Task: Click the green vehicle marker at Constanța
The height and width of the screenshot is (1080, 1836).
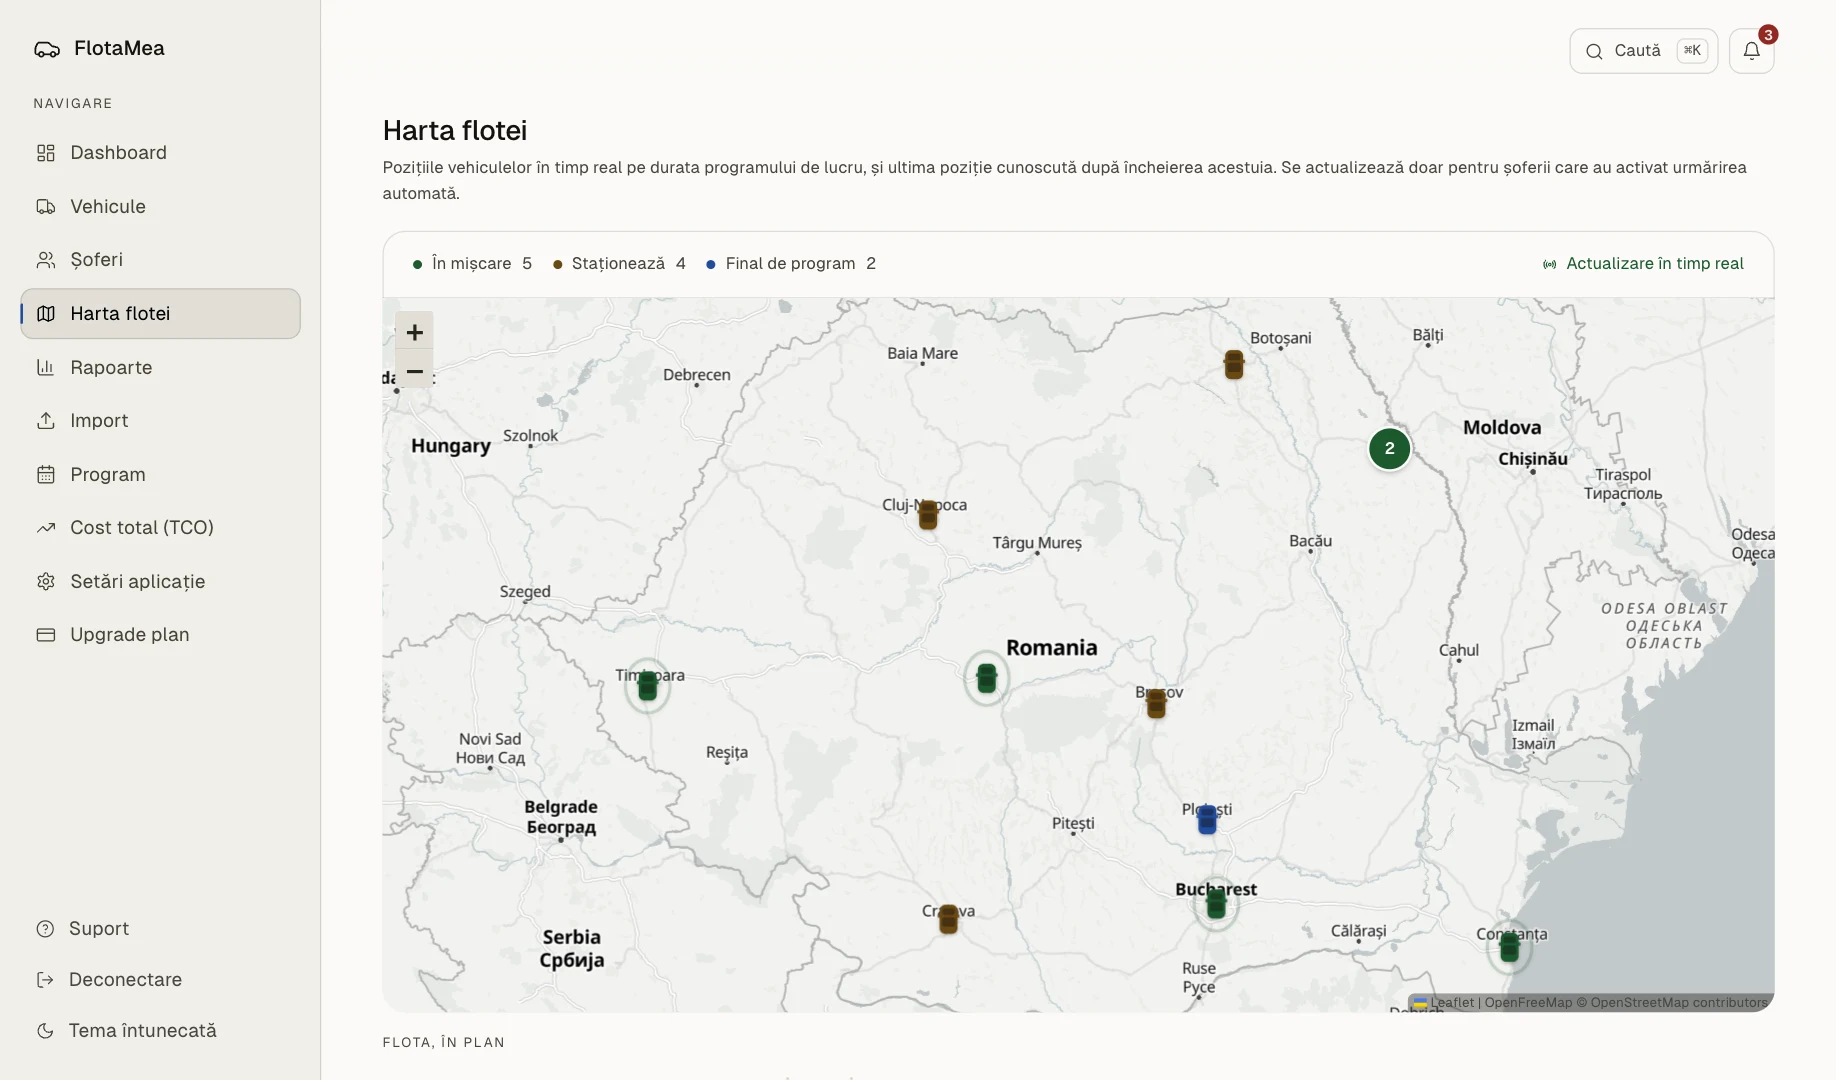Action: point(1509,946)
